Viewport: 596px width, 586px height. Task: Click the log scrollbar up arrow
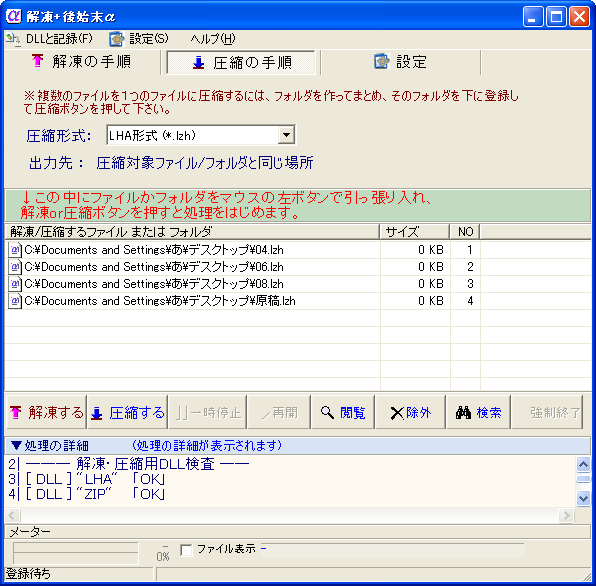(x=583, y=464)
